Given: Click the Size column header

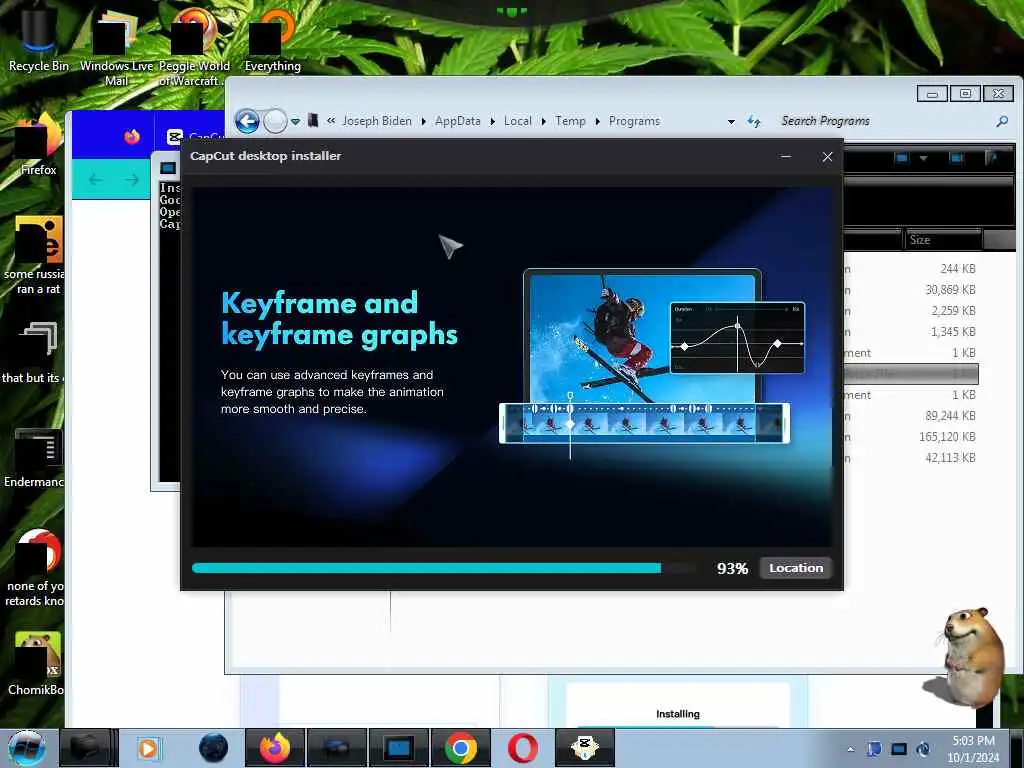Looking at the screenshot, I should coord(943,240).
